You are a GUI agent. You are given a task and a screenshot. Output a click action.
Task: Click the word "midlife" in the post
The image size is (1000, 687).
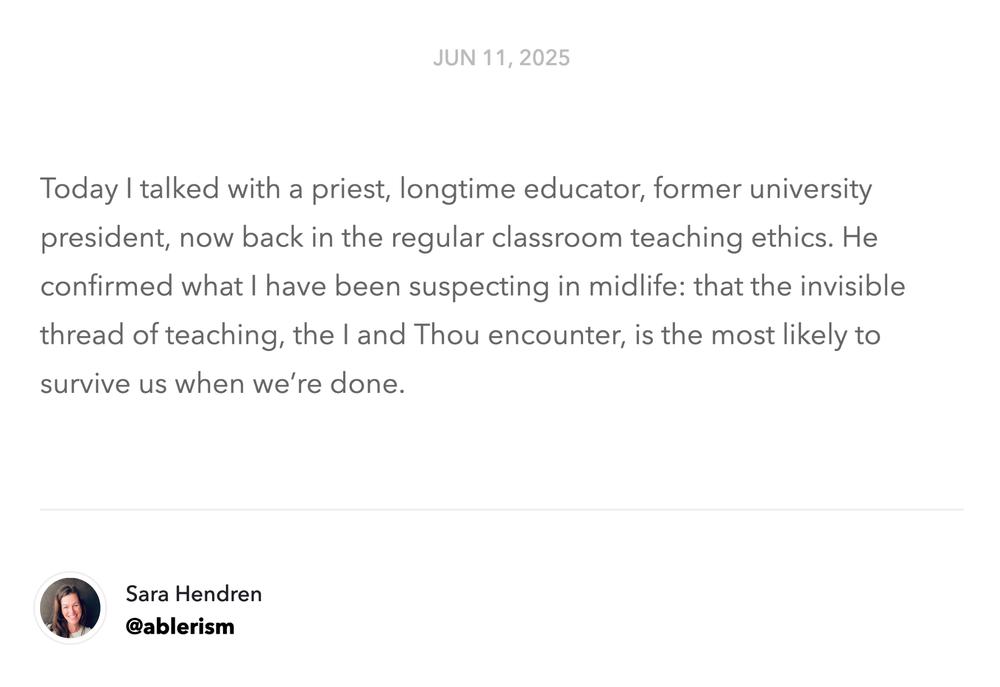point(636,286)
